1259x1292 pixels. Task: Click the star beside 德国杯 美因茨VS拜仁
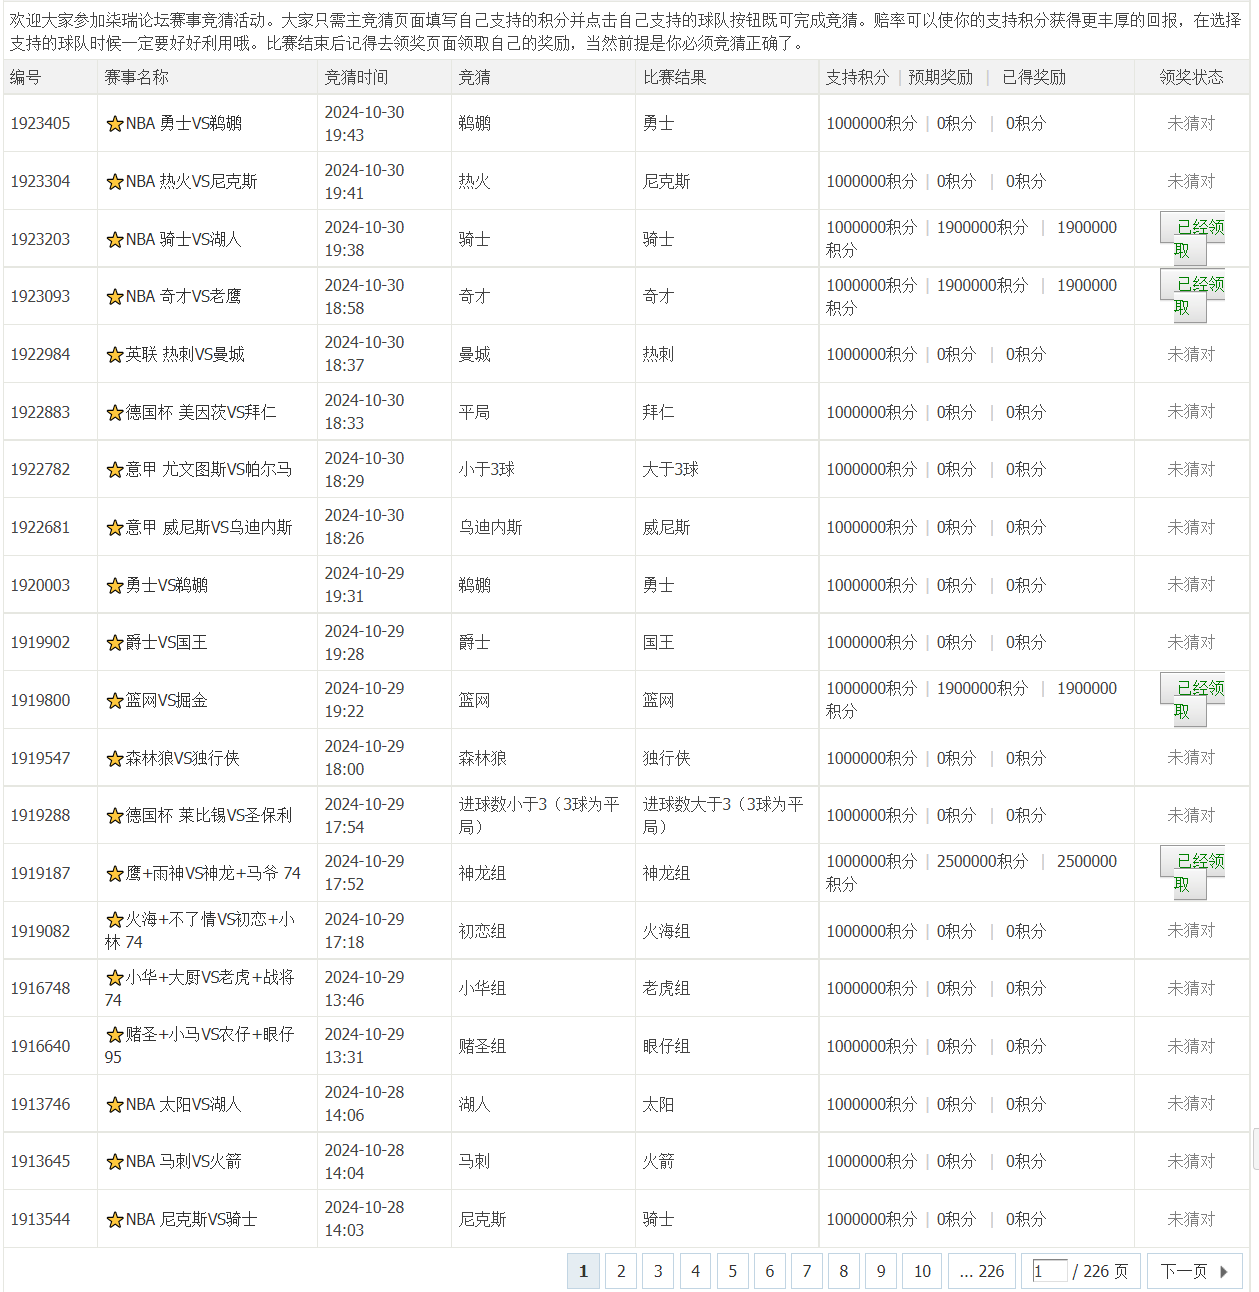tap(113, 412)
